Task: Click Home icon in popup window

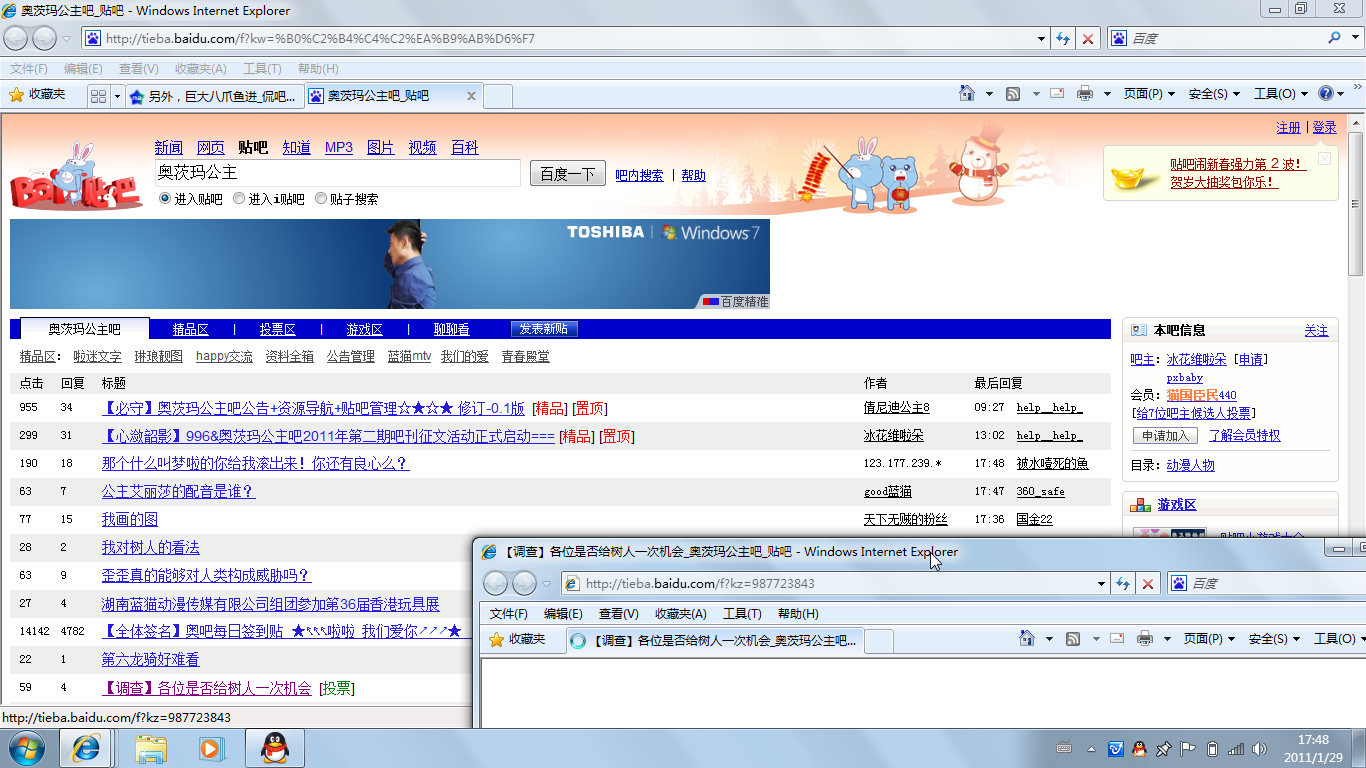Action: [1026, 639]
